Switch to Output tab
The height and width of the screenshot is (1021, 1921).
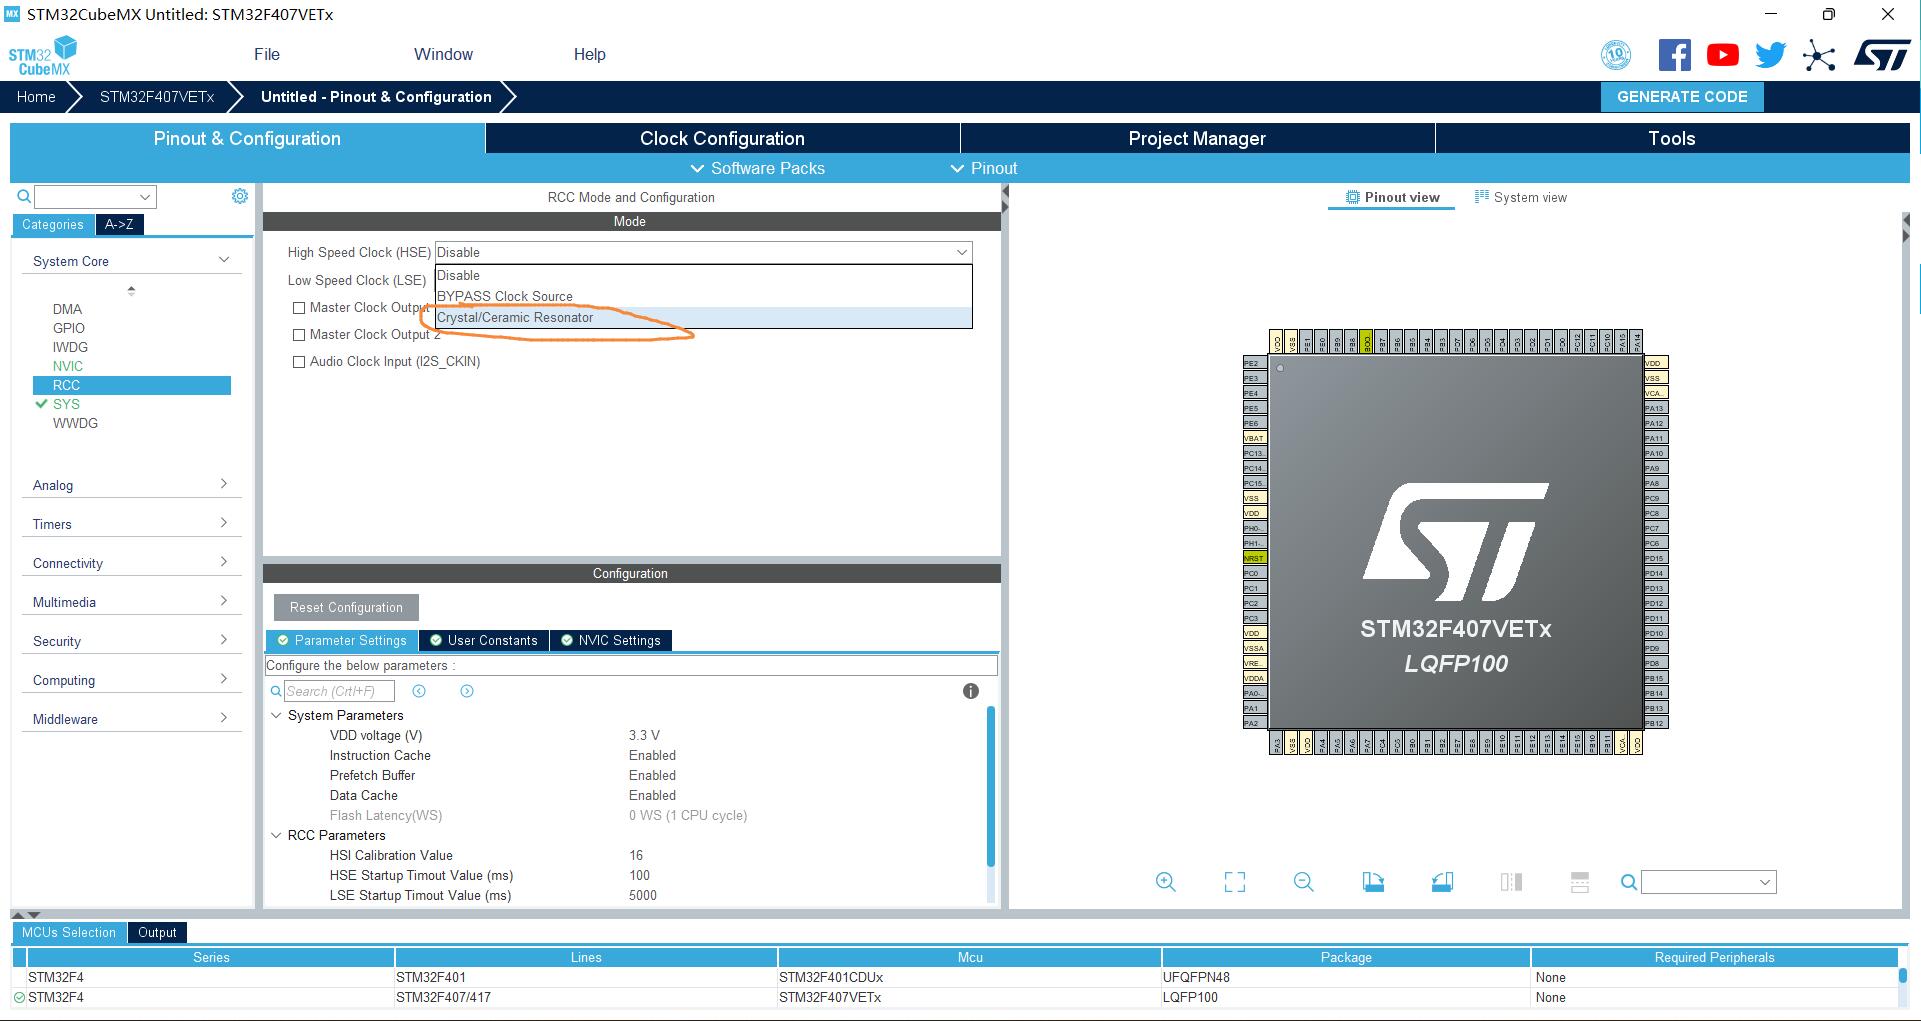tap(157, 932)
